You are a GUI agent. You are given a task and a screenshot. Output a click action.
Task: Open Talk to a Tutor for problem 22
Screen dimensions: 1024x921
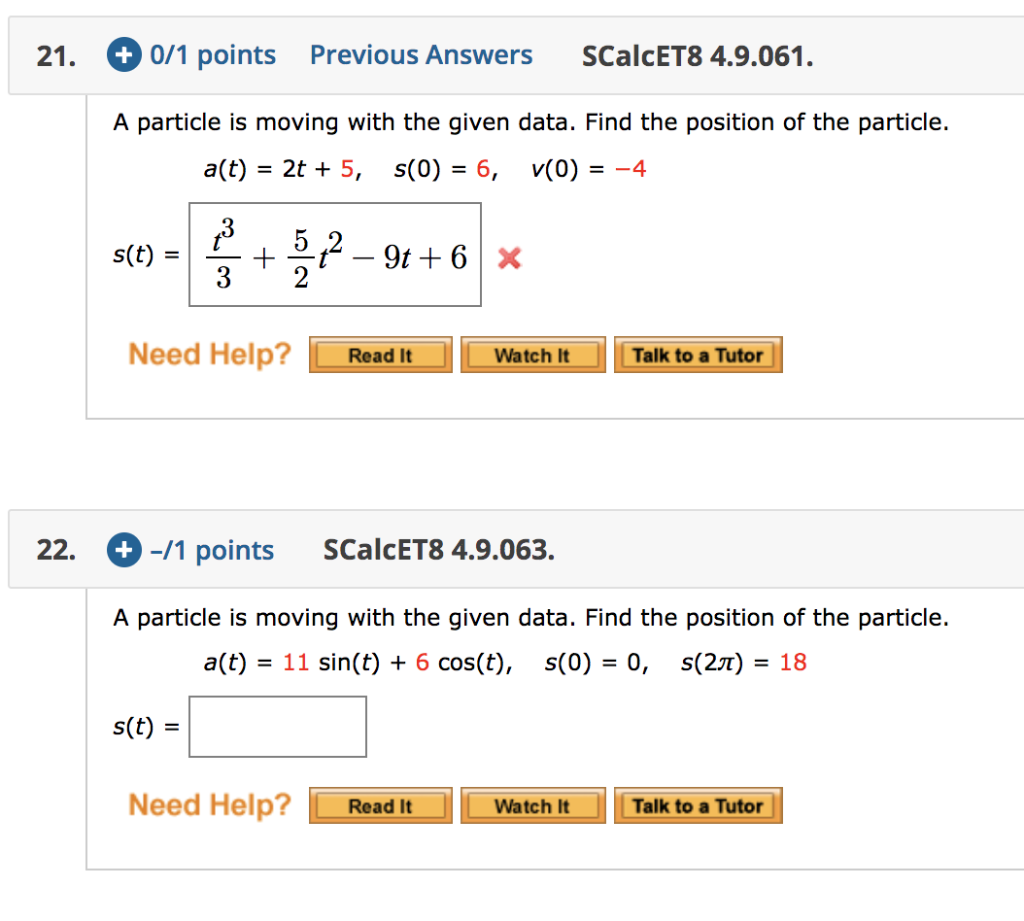[x=698, y=805]
